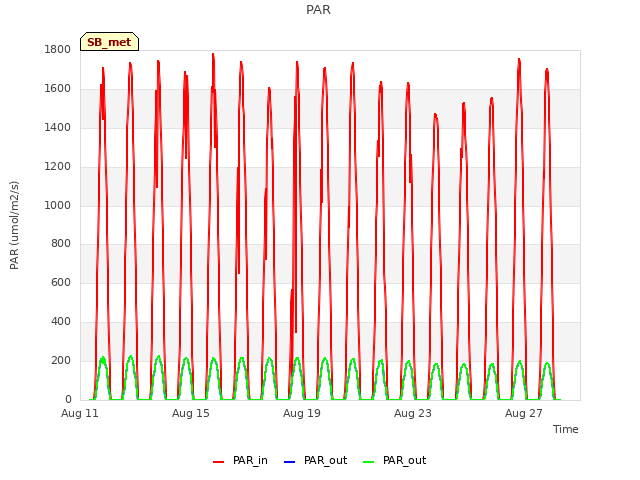The image size is (640, 480).
Task: Click the x-axis title Time
Action: tap(565, 429)
